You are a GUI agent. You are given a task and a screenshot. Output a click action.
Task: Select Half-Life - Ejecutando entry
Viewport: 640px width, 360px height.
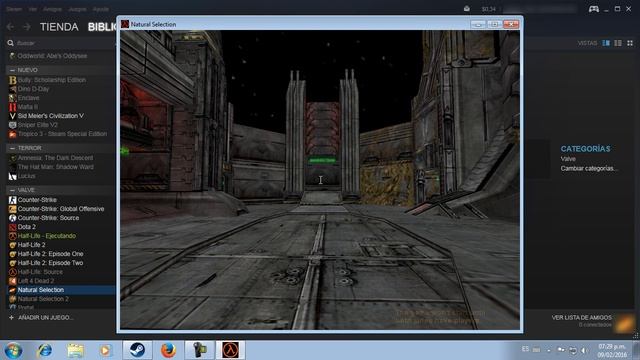click(x=47, y=236)
